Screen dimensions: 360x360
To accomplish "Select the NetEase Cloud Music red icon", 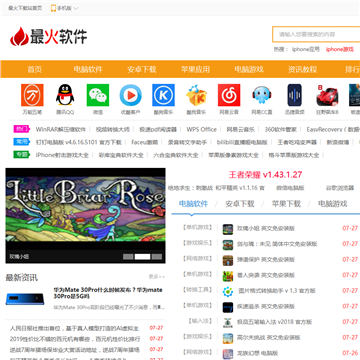I will [229, 95].
